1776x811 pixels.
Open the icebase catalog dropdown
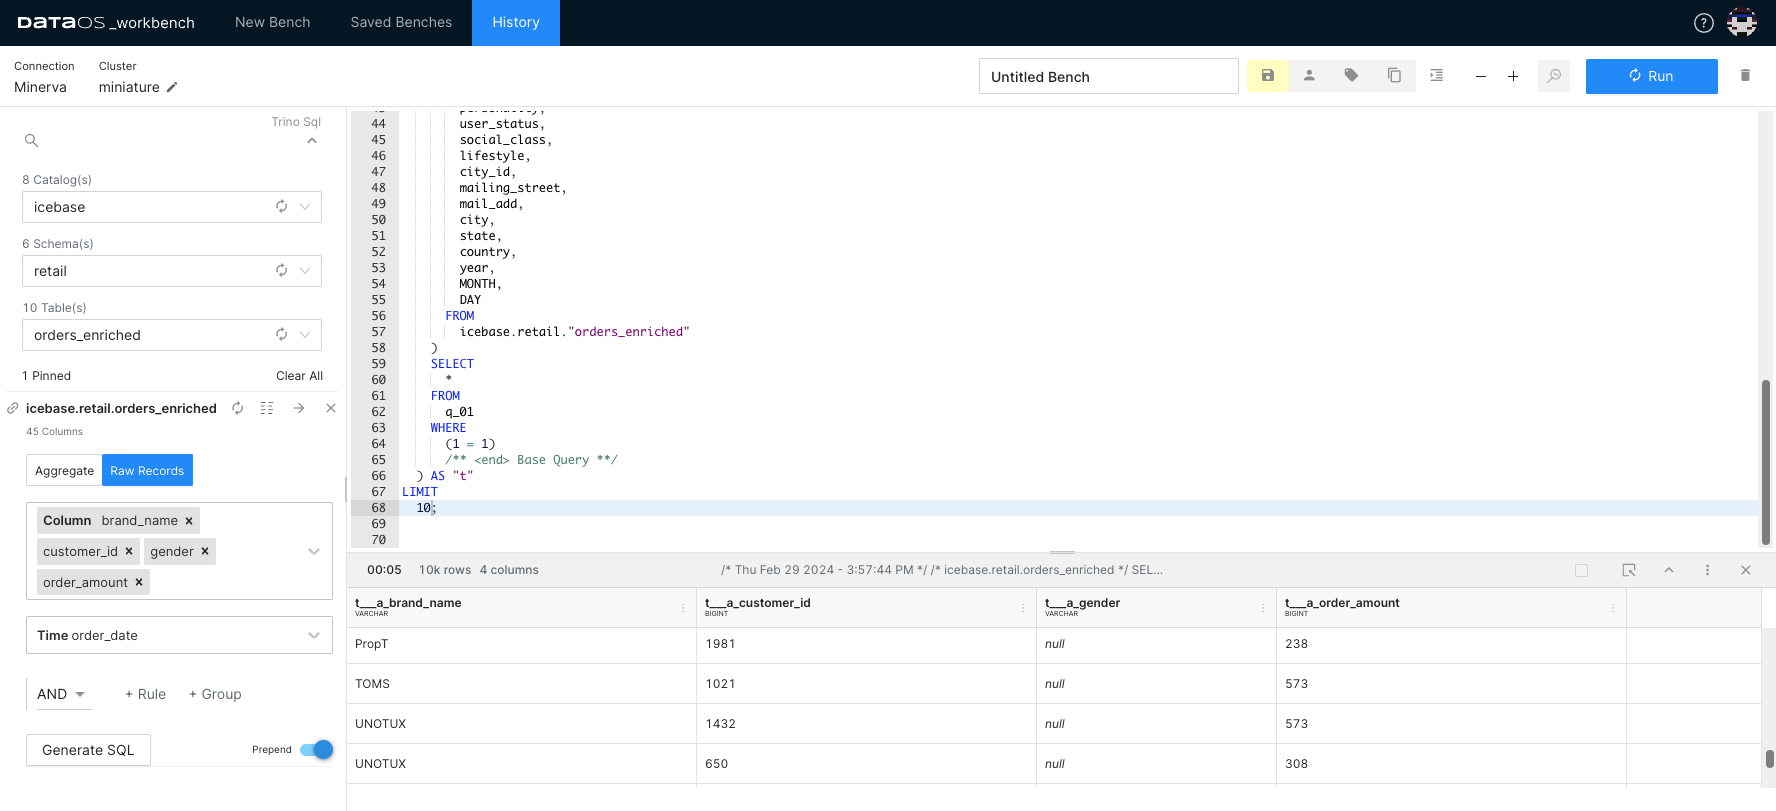coord(305,207)
